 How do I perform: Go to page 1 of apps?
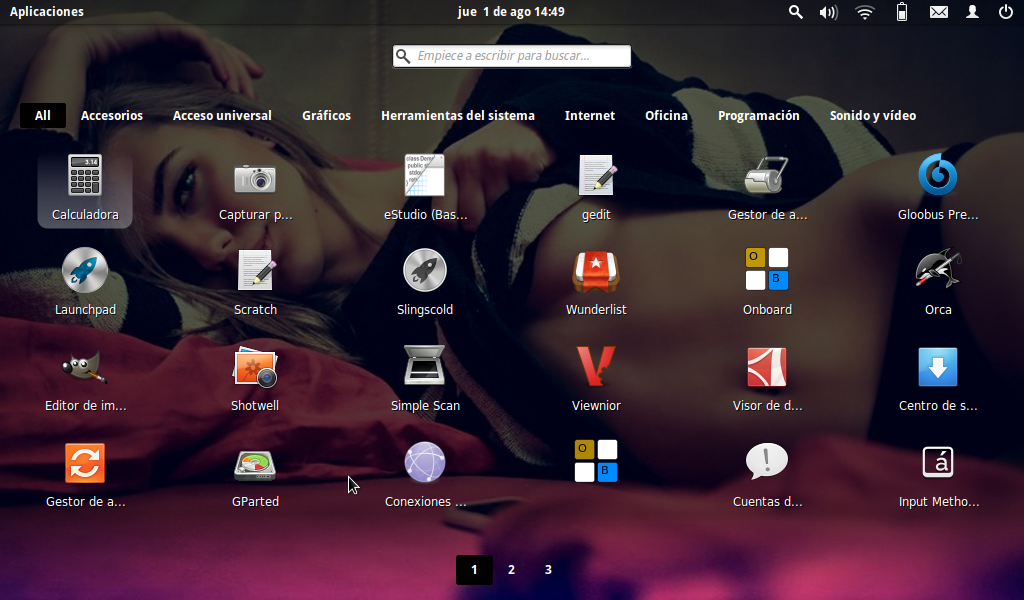pyautogui.click(x=474, y=569)
